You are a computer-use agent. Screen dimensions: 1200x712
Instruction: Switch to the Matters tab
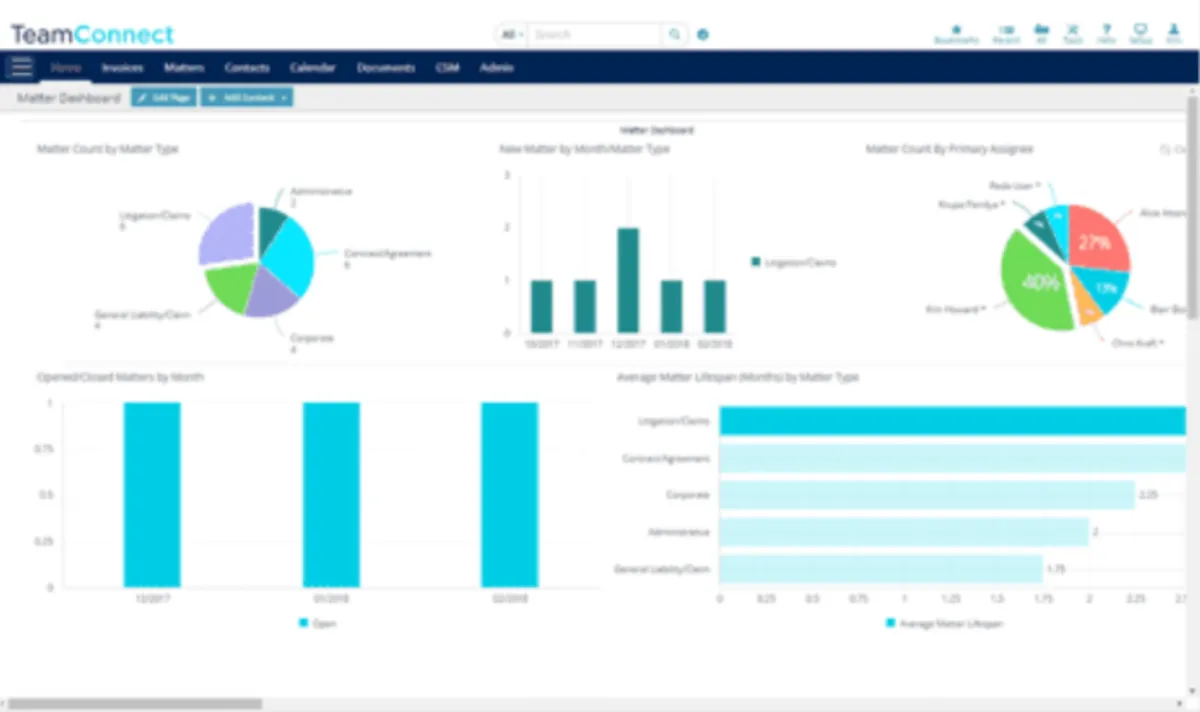pos(184,67)
